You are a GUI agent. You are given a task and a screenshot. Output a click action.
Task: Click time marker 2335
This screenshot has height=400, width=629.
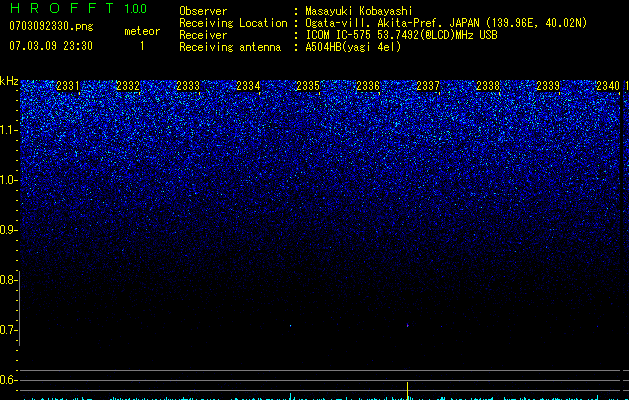pos(308,86)
